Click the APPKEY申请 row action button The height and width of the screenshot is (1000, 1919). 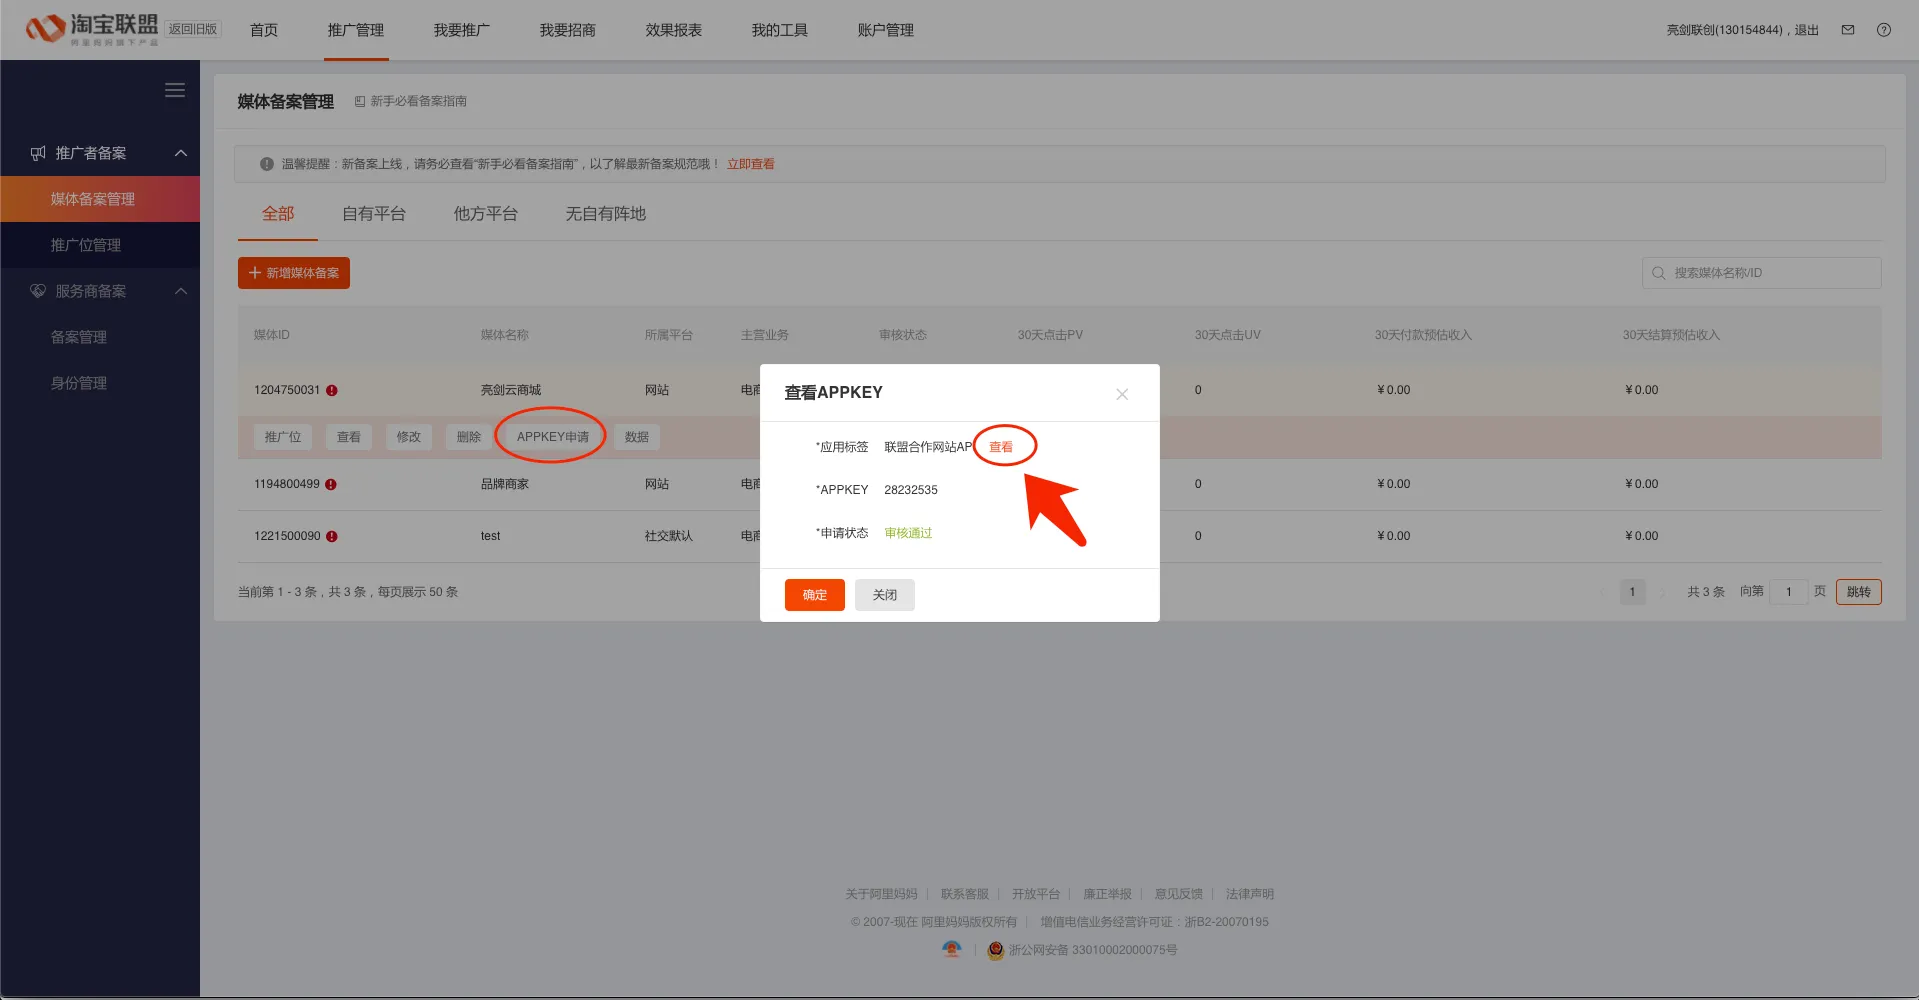coord(553,437)
